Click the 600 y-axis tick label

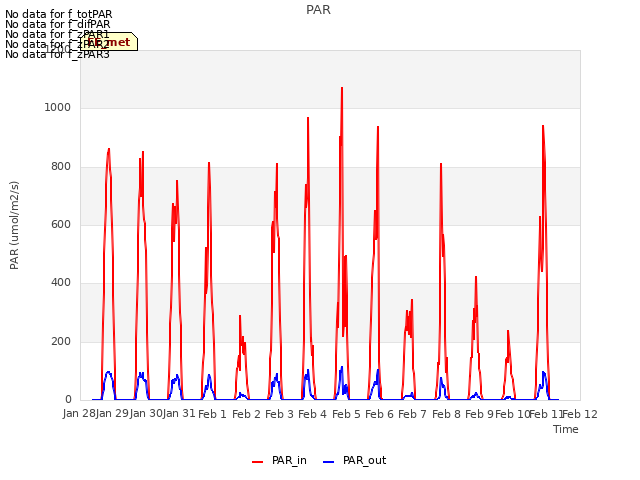pyautogui.click(x=61, y=224)
